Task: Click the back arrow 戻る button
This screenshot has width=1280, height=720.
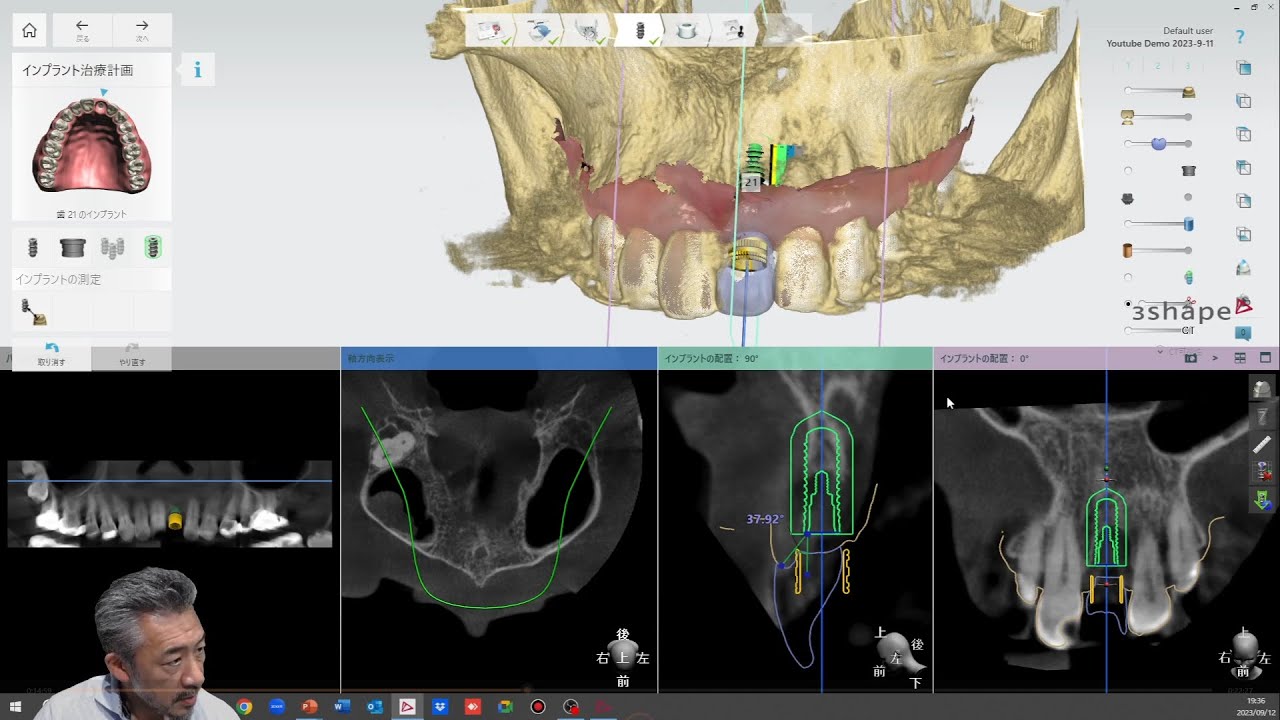Action: 82,30
